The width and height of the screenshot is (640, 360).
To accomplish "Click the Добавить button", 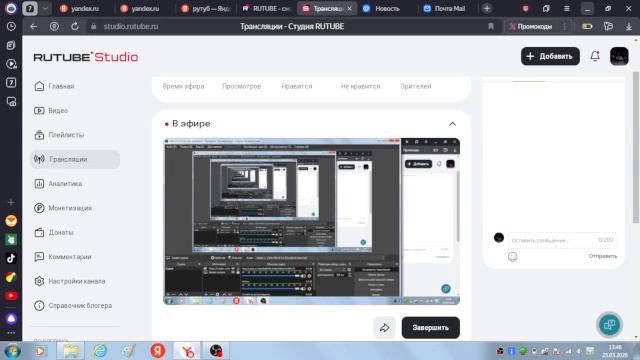I will [x=550, y=56].
